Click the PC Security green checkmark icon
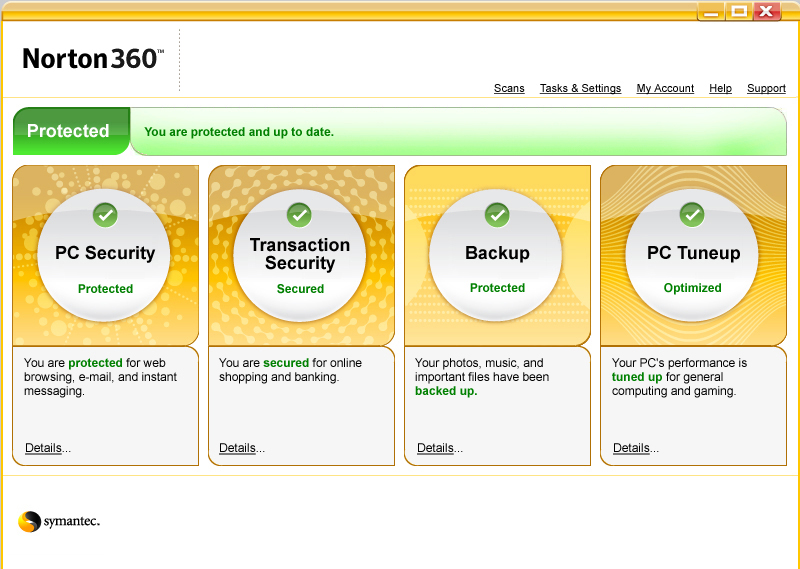 pos(105,214)
